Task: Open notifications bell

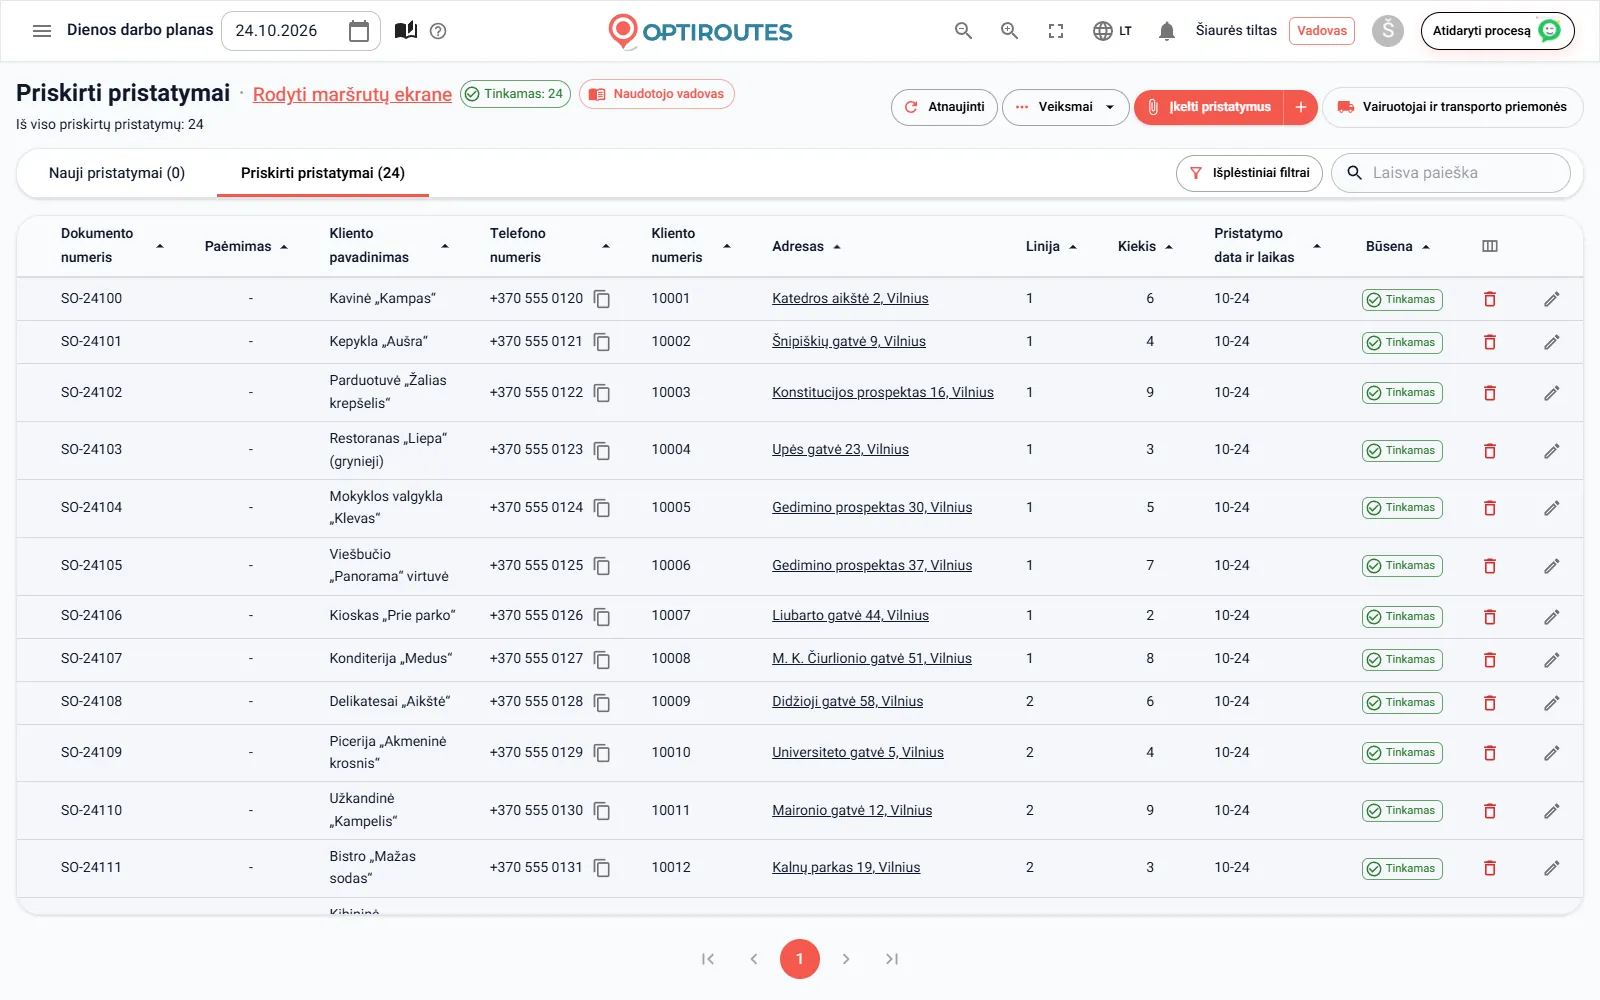Action: pos(1166,31)
